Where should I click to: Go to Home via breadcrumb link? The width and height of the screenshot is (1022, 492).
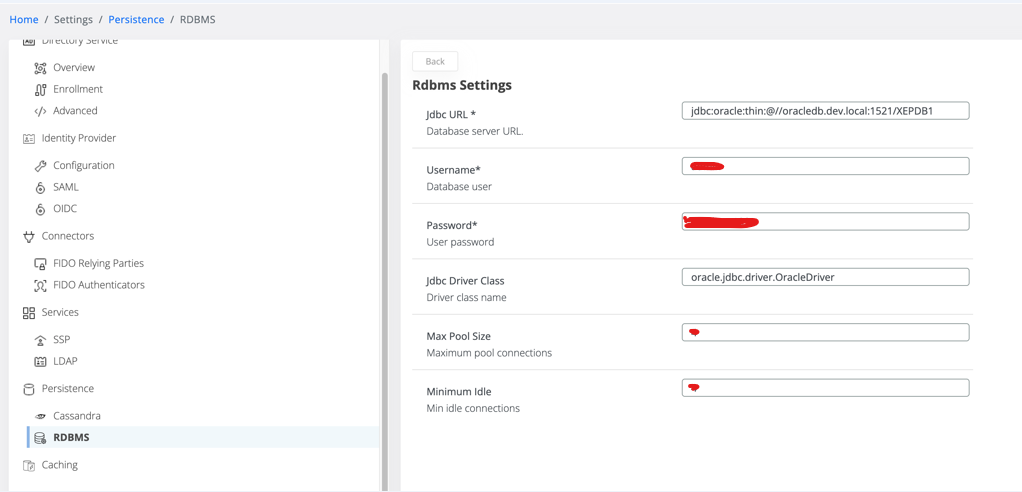click(24, 19)
